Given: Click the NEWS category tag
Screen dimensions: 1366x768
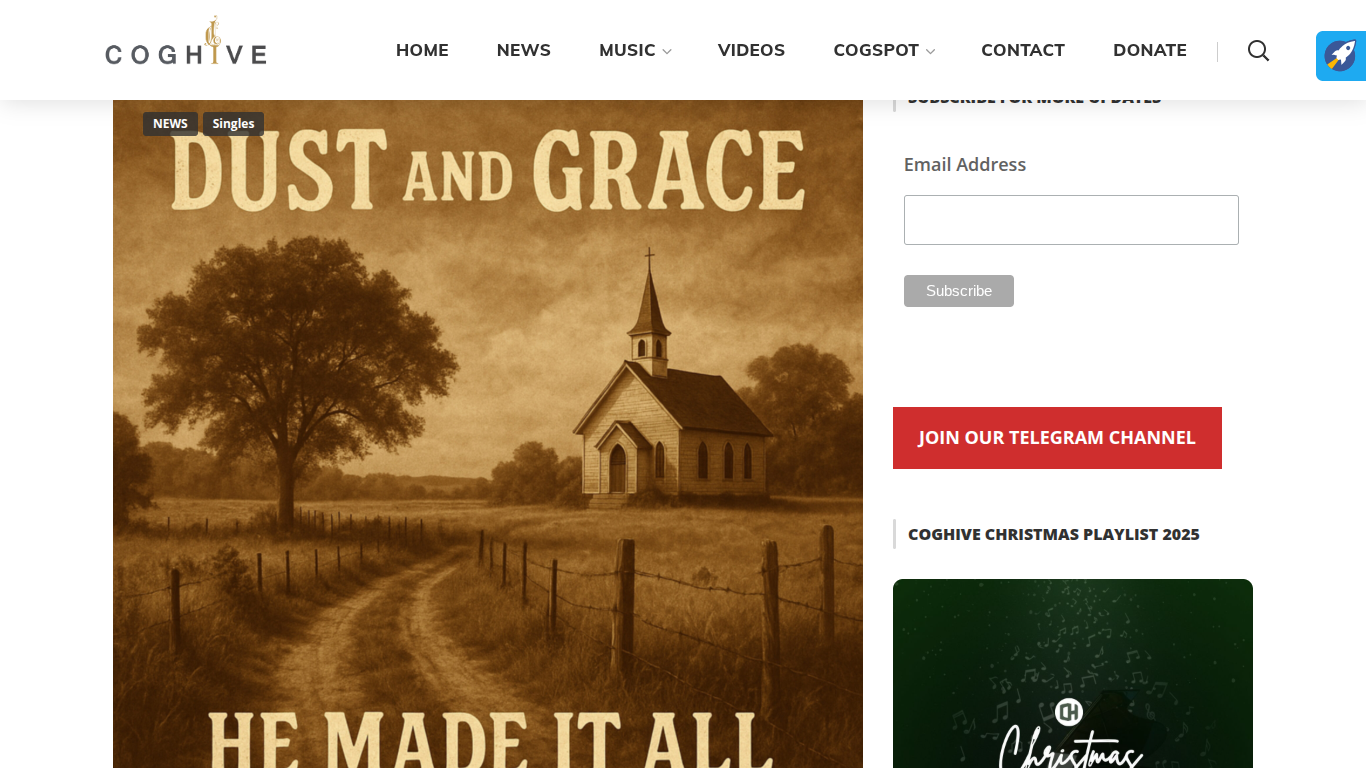Looking at the screenshot, I should coord(170,124).
